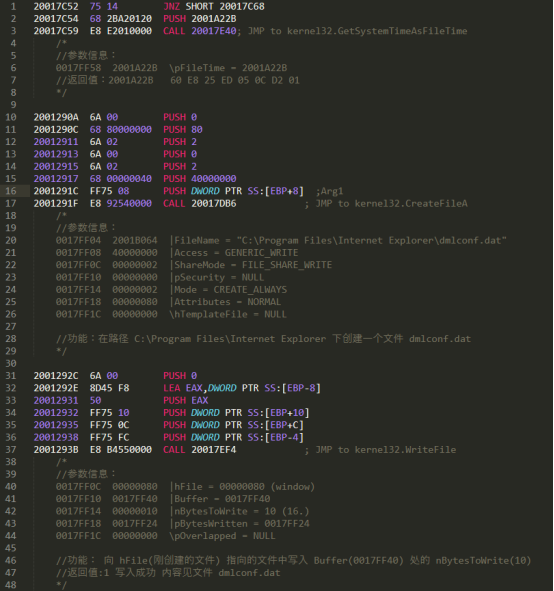Click the hFile = 00000080 (window) line
554x591 pixels.
(244, 487)
